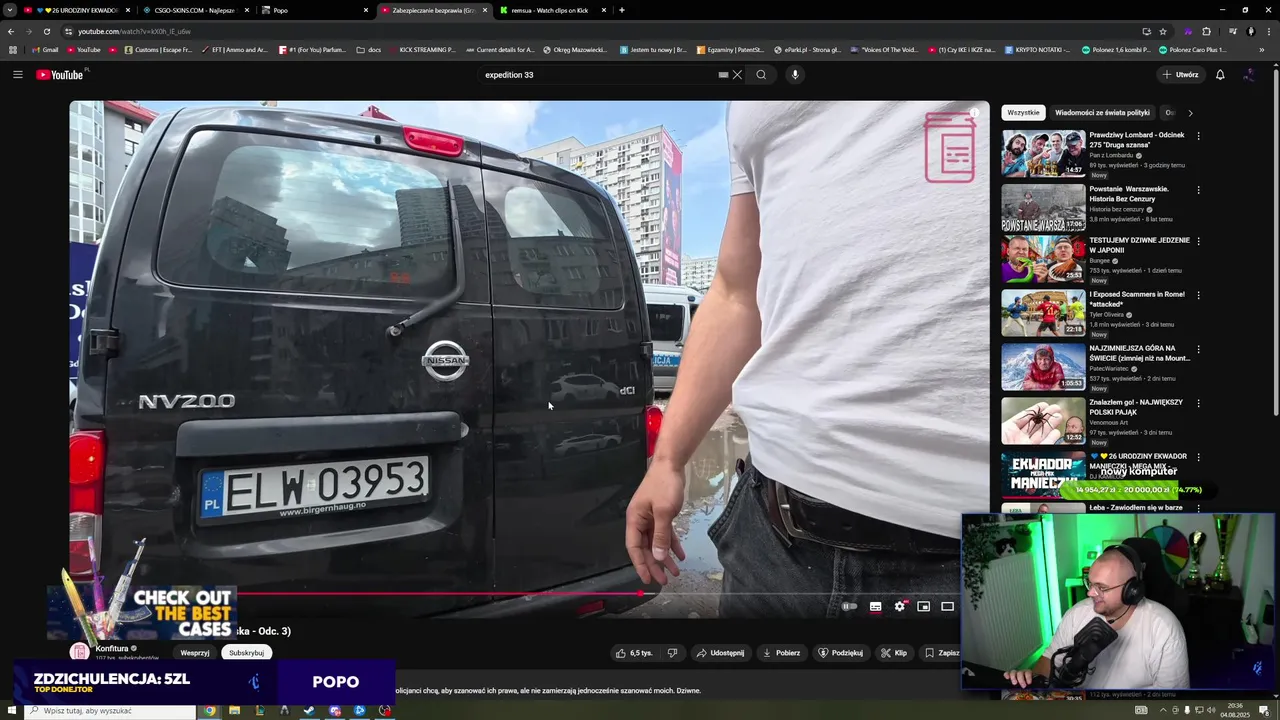Clear the search box with the X
The image size is (1280, 720).
coord(737,75)
